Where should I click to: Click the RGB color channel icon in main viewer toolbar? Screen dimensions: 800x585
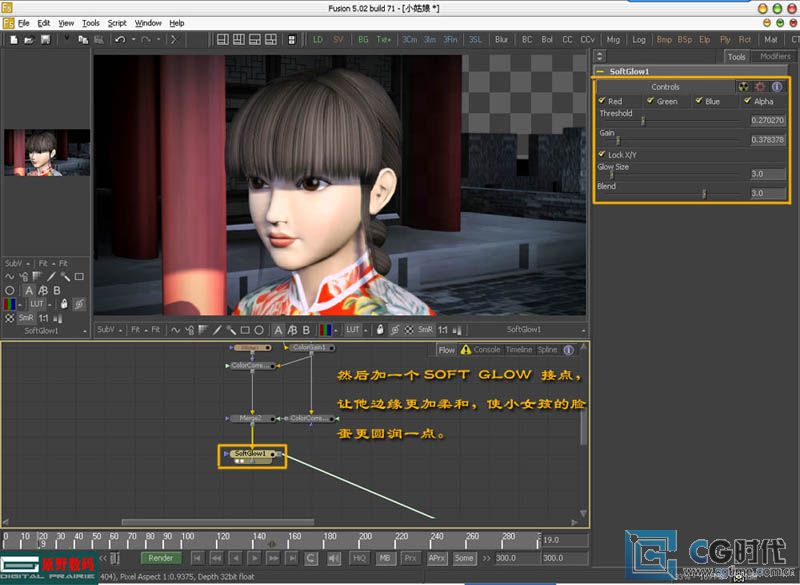pos(325,330)
